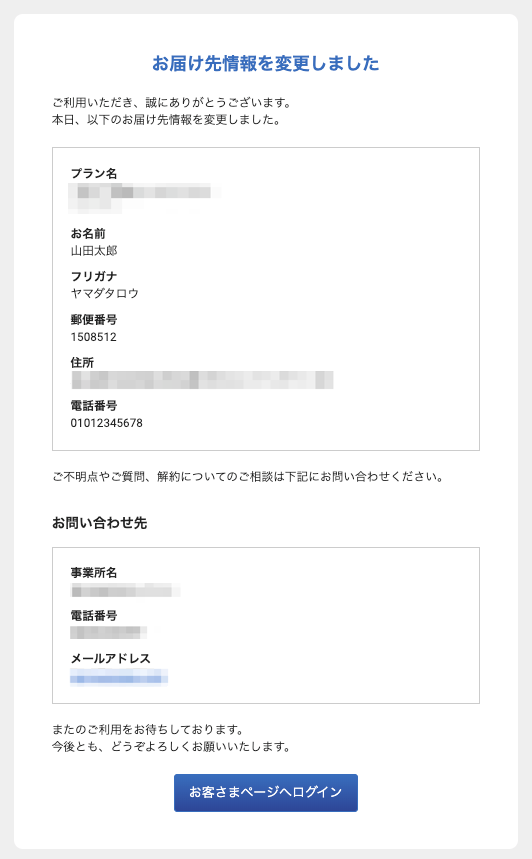Click the ご不明点やご質問 inquiry sentence
The image size is (532, 859).
tap(247, 477)
